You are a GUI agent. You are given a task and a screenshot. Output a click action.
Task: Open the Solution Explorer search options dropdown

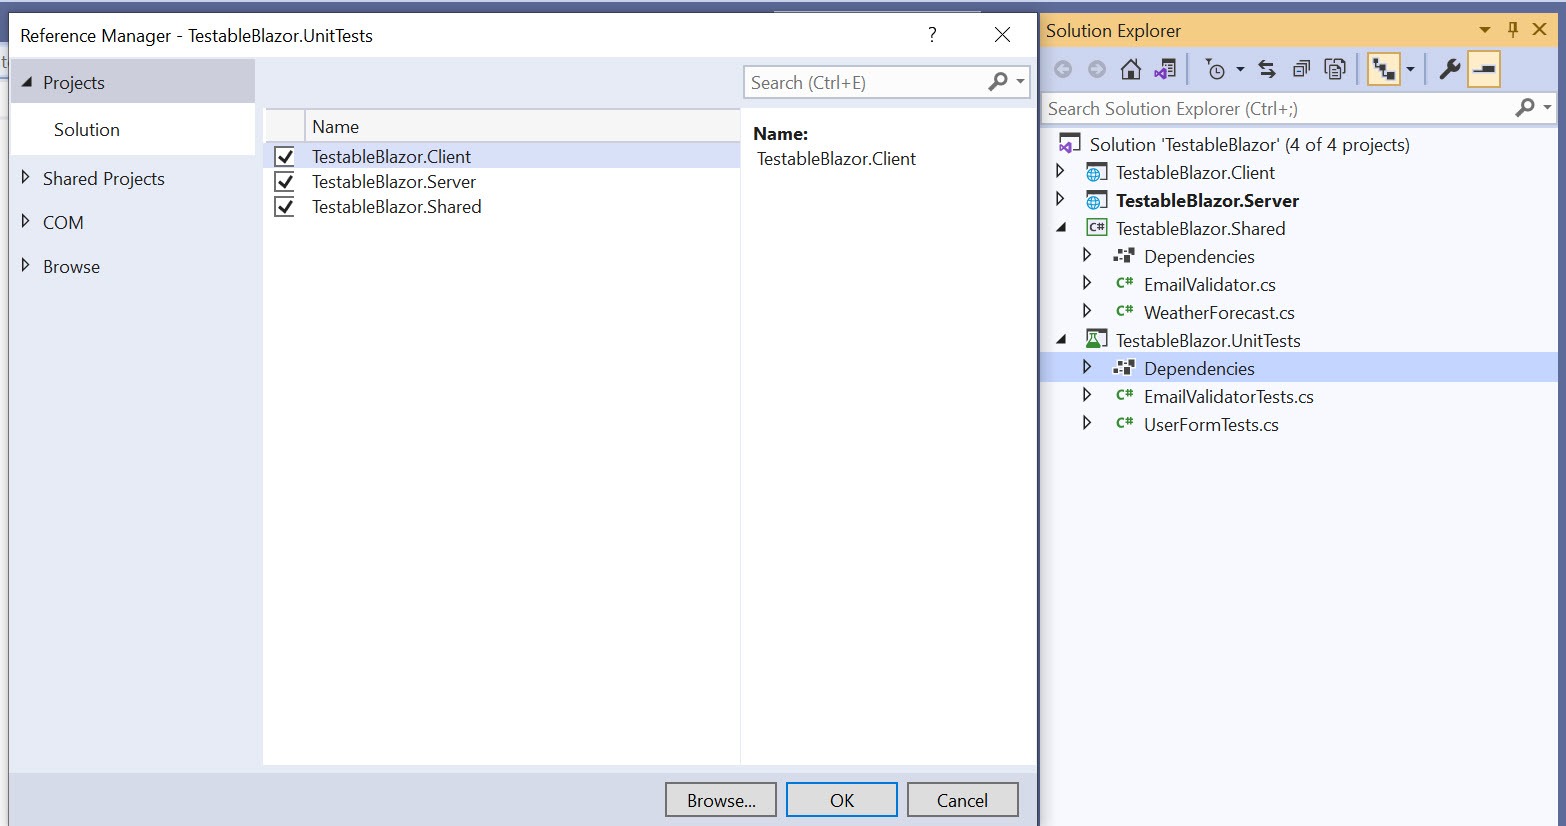click(x=1547, y=107)
